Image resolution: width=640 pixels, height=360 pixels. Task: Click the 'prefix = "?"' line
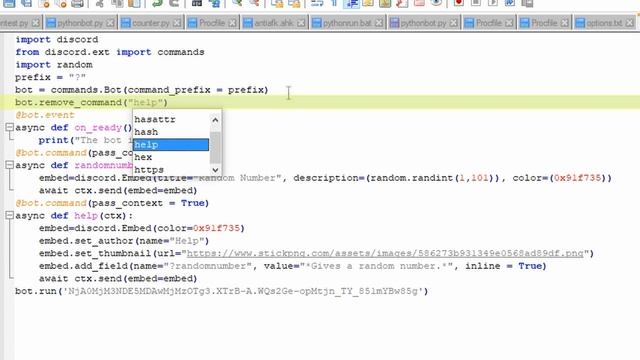[51, 77]
